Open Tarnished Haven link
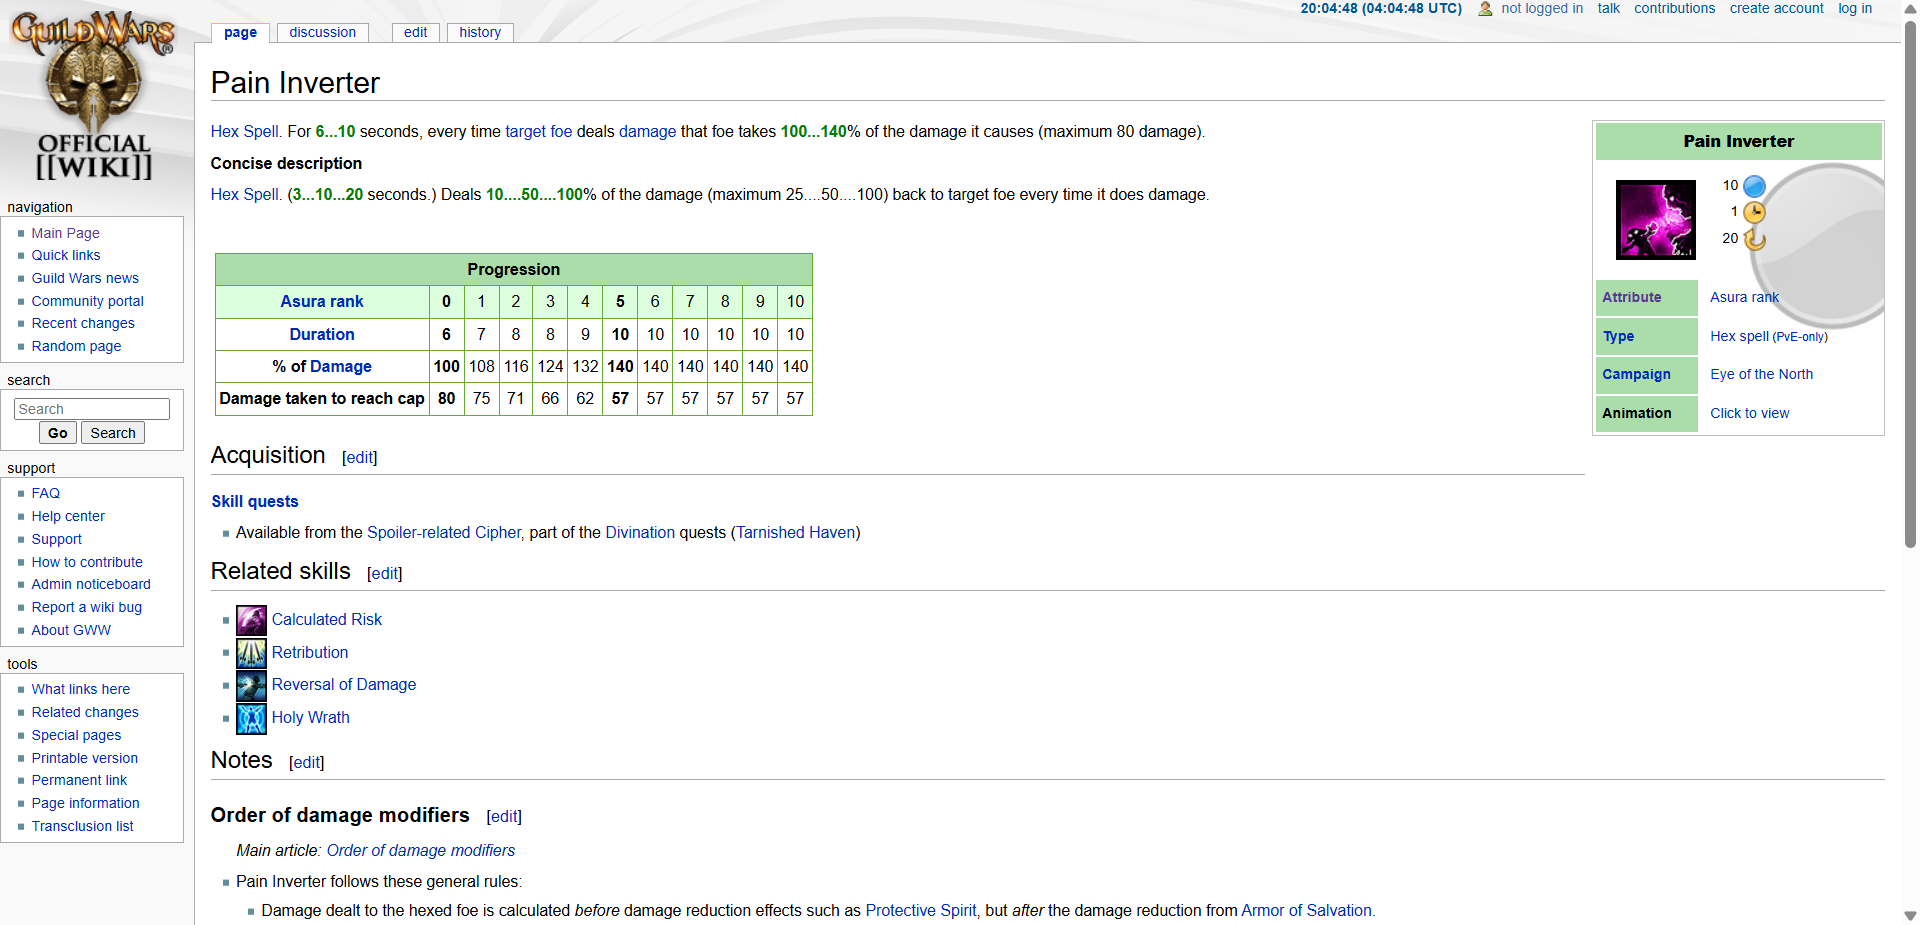 point(795,532)
